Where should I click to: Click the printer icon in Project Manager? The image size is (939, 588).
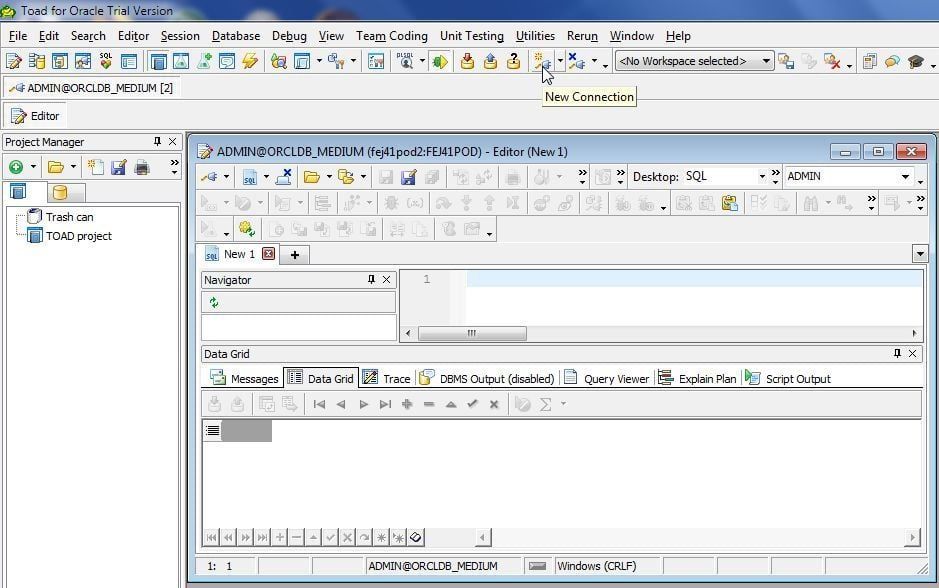(x=142, y=167)
